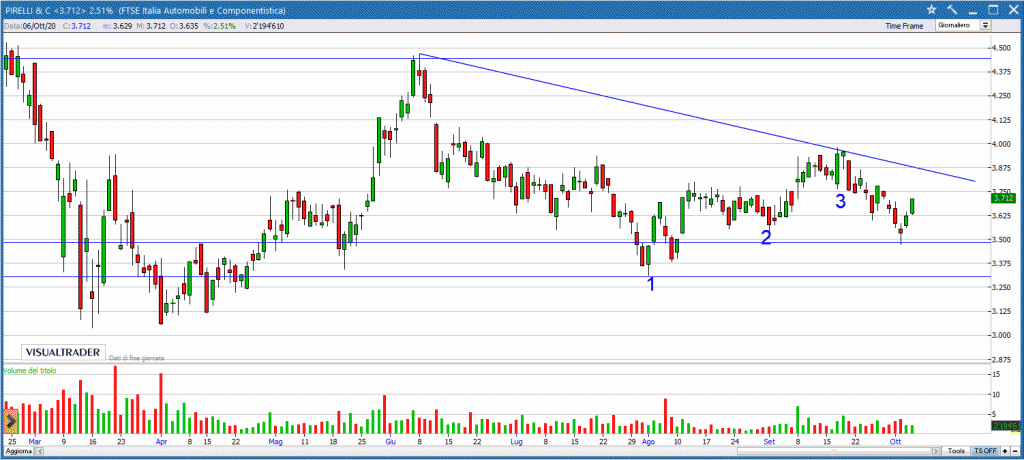This screenshot has height=460, width=1024.
Task: Click the 'Dati di fine giornata' note
Action: tap(136, 358)
